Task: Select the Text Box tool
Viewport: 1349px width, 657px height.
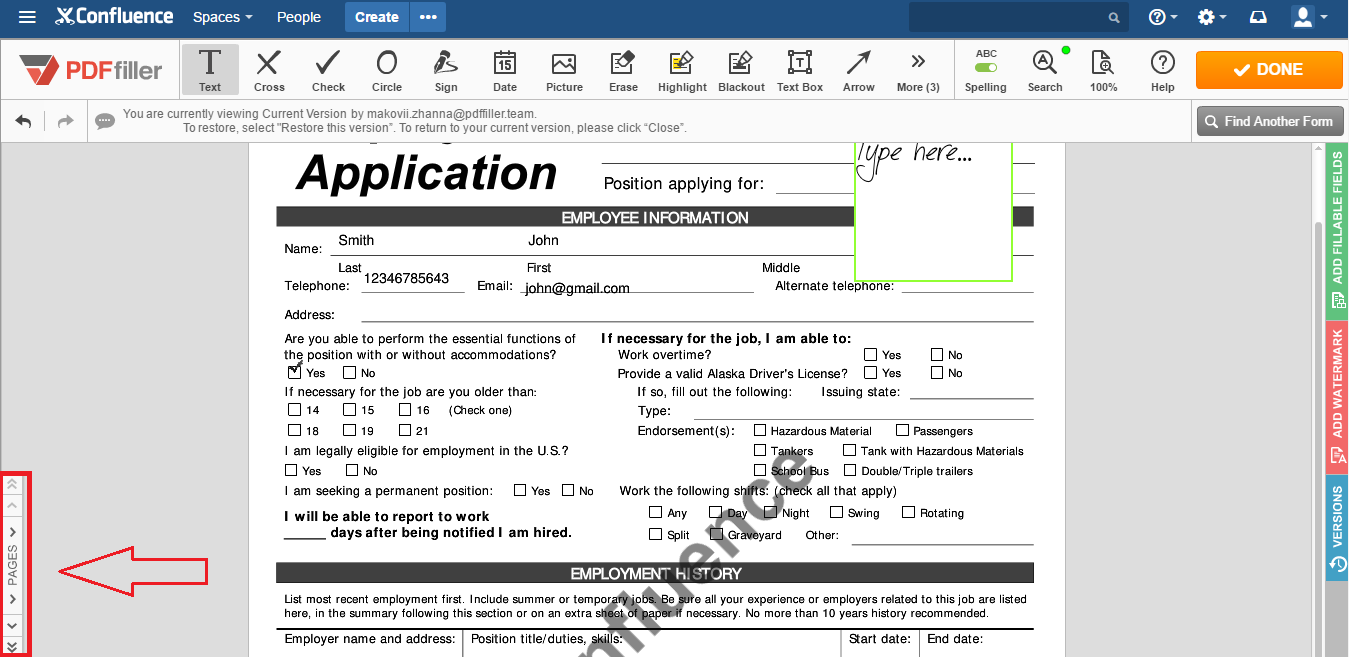Action: tap(800, 69)
